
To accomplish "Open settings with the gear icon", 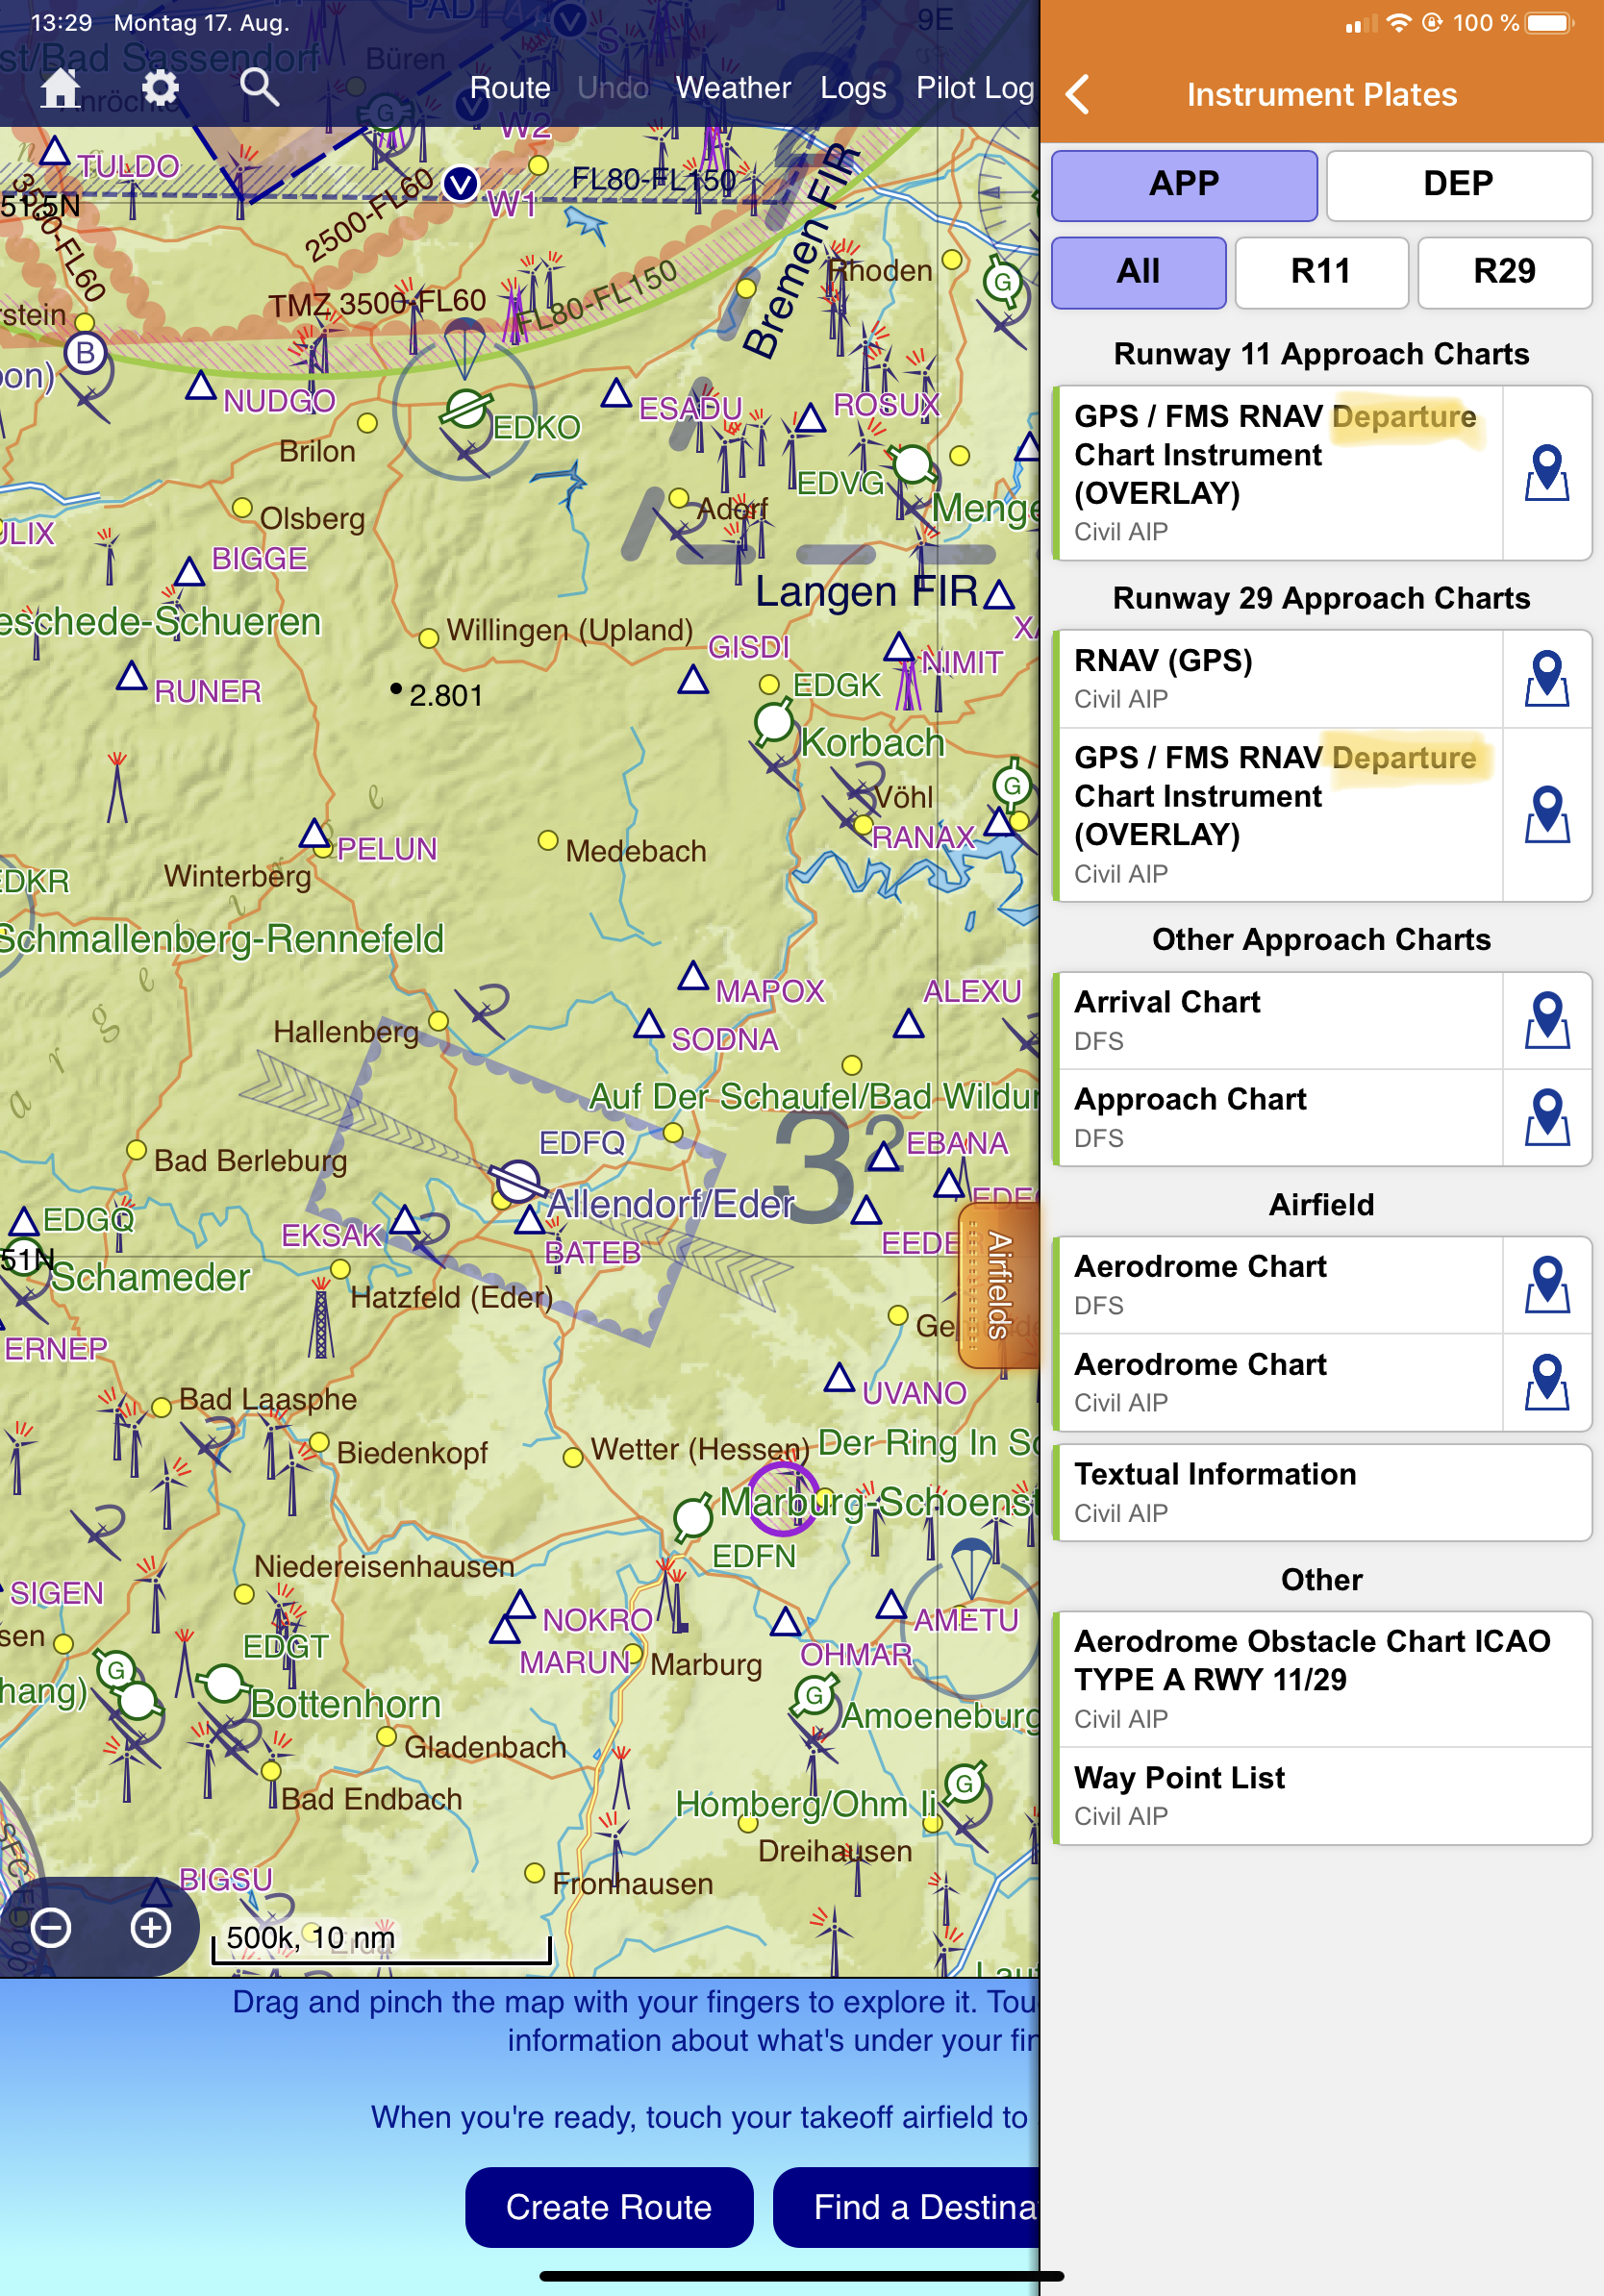I will [159, 88].
